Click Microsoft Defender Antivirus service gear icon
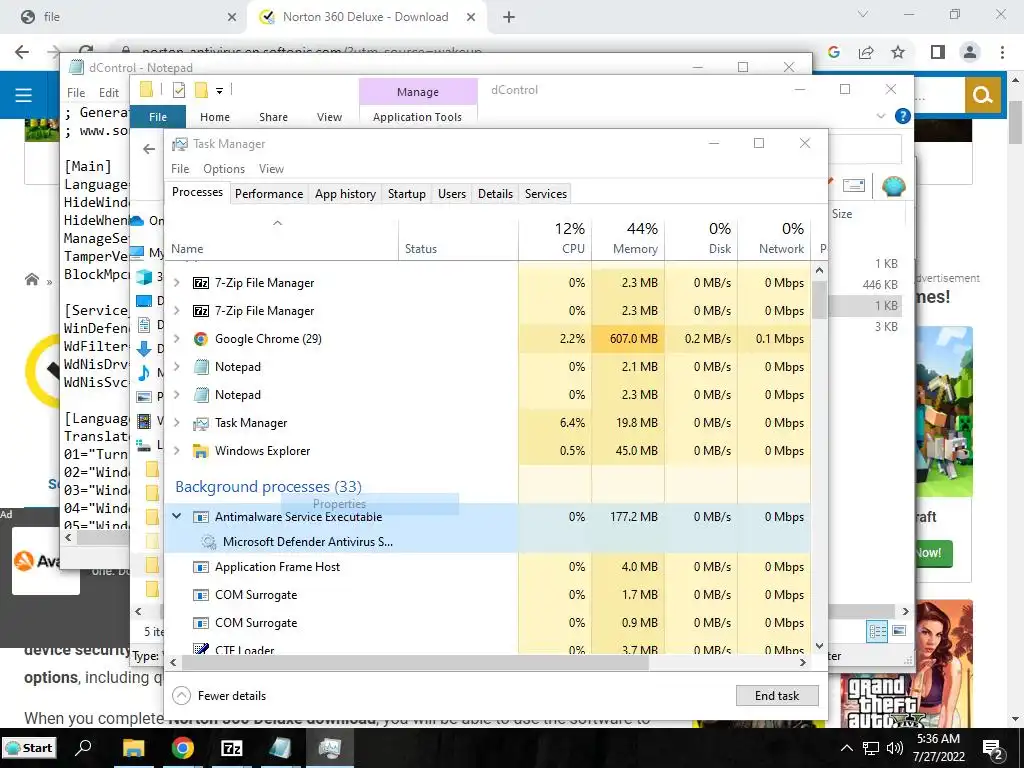The height and width of the screenshot is (768, 1024). tap(209, 542)
